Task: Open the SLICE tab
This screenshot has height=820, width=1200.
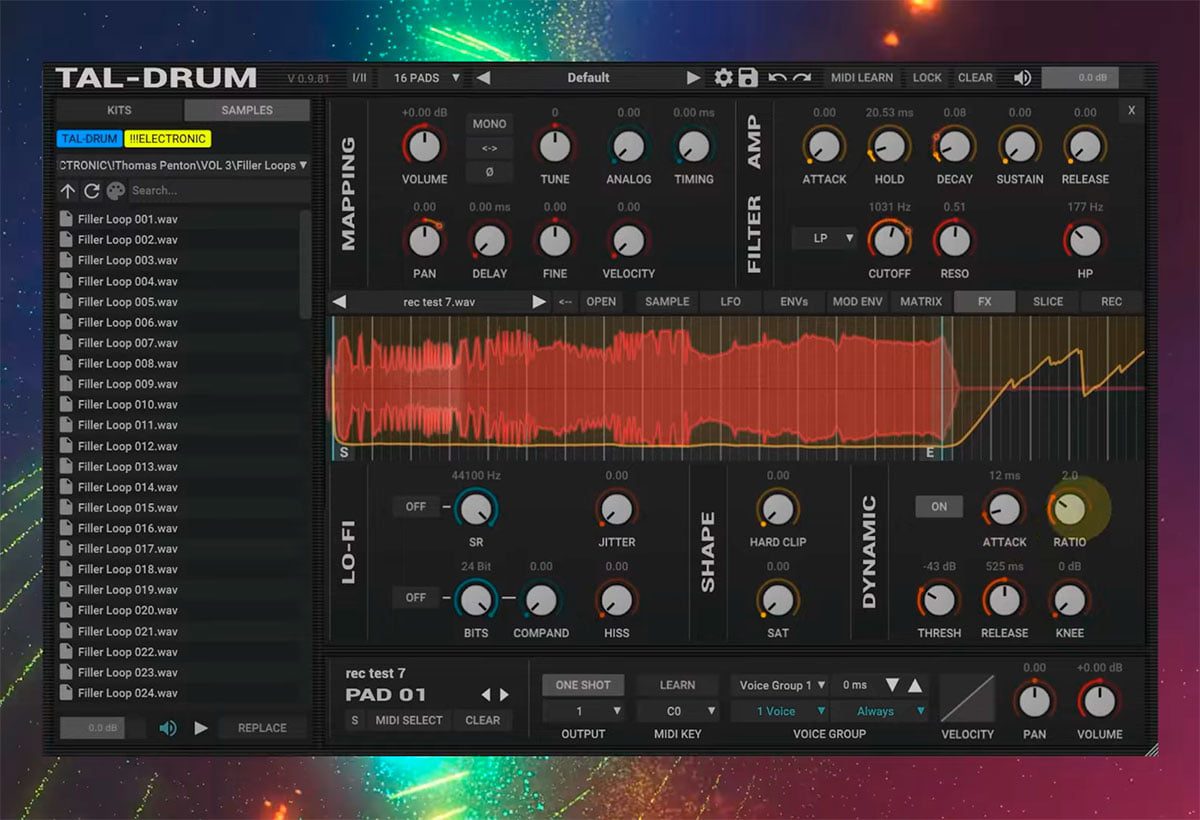Action: pos(1048,301)
